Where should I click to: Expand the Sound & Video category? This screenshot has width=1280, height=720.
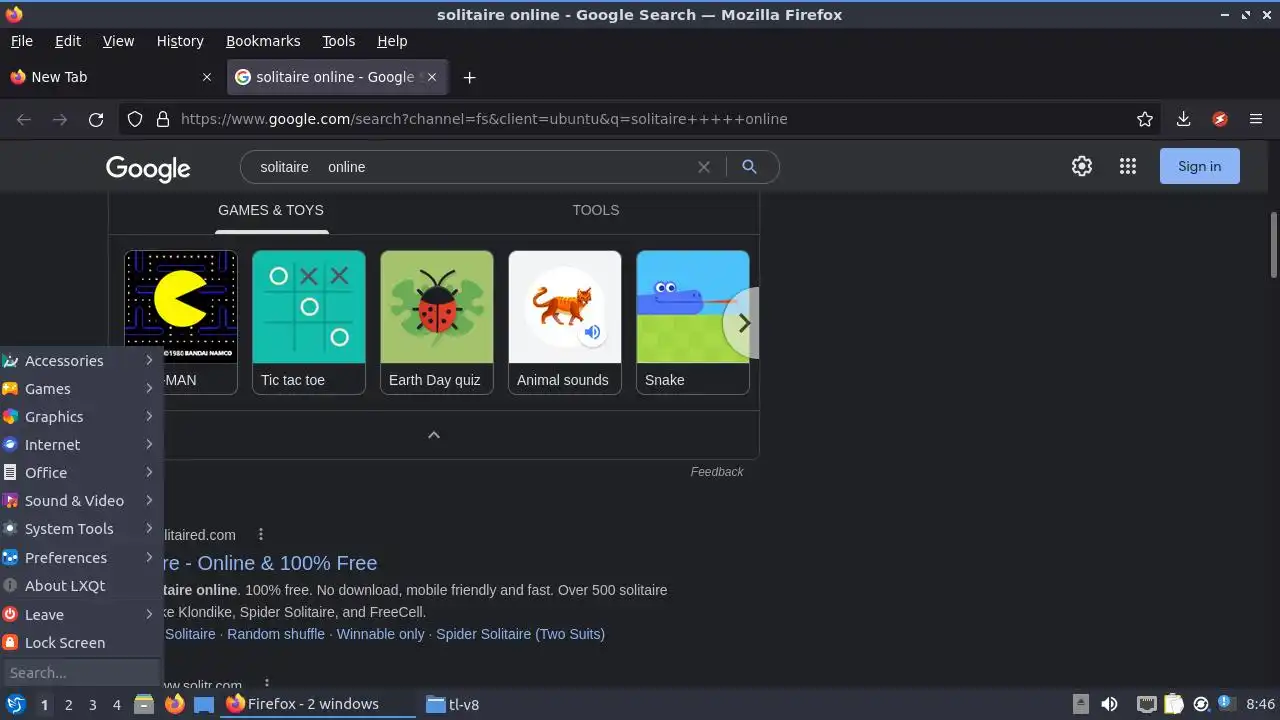point(80,501)
